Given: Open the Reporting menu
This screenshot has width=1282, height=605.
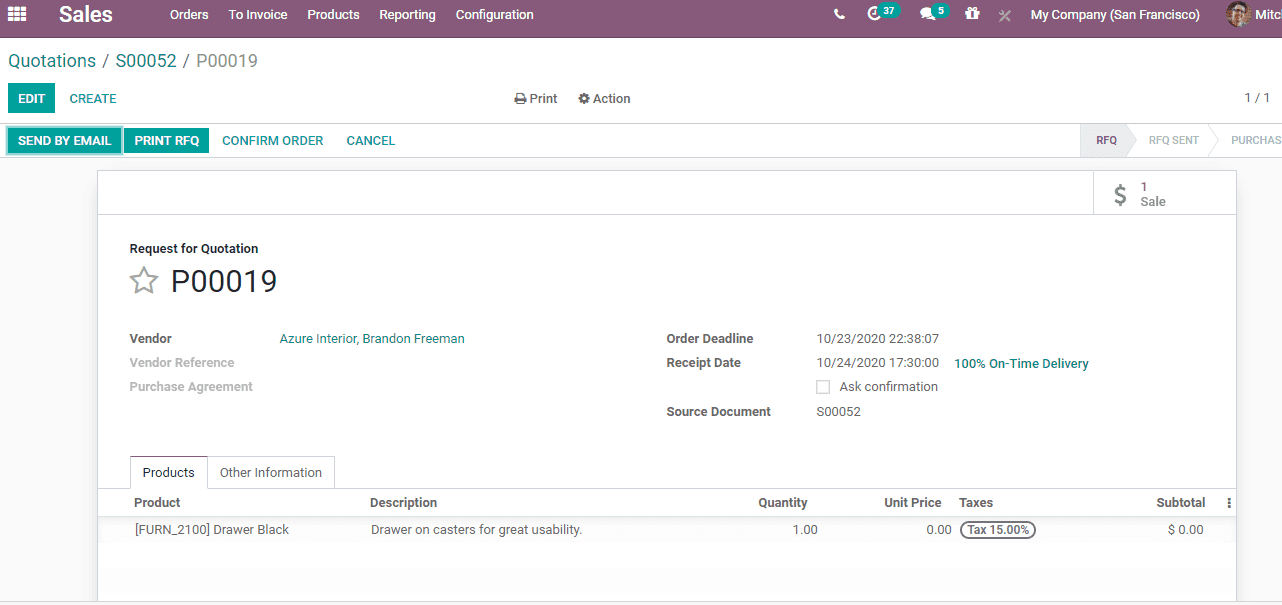Looking at the screenshot, I should pyautogui.click(x=407, y=15).
